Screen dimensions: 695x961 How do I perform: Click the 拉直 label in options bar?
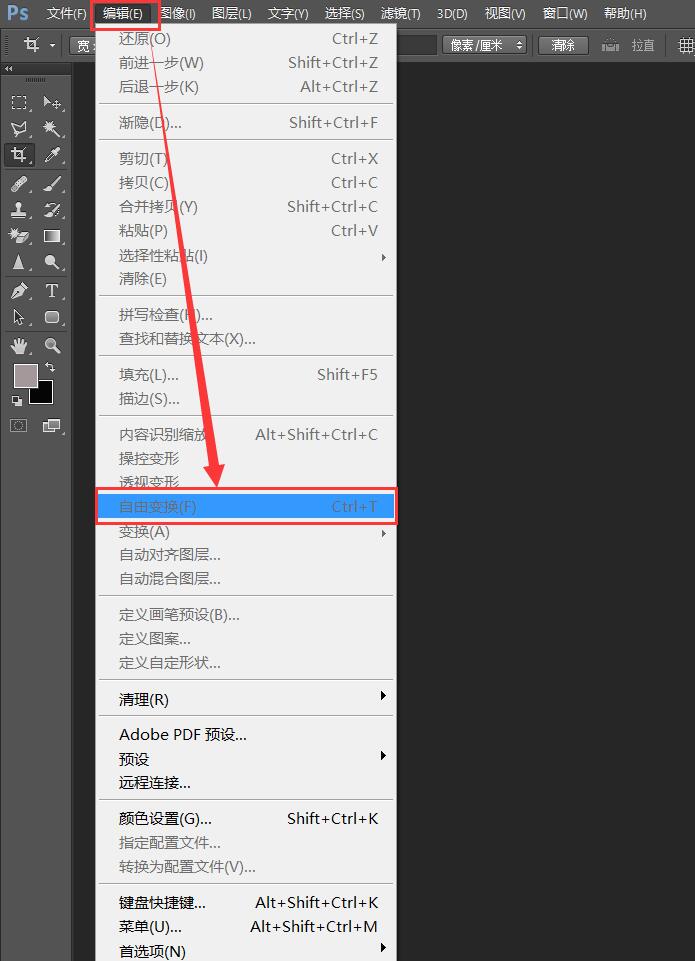click(x=643, y=45)
